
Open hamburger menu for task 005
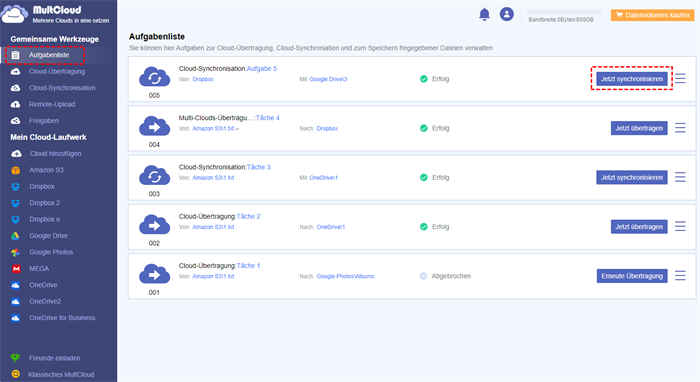click(x=680, y=79)
